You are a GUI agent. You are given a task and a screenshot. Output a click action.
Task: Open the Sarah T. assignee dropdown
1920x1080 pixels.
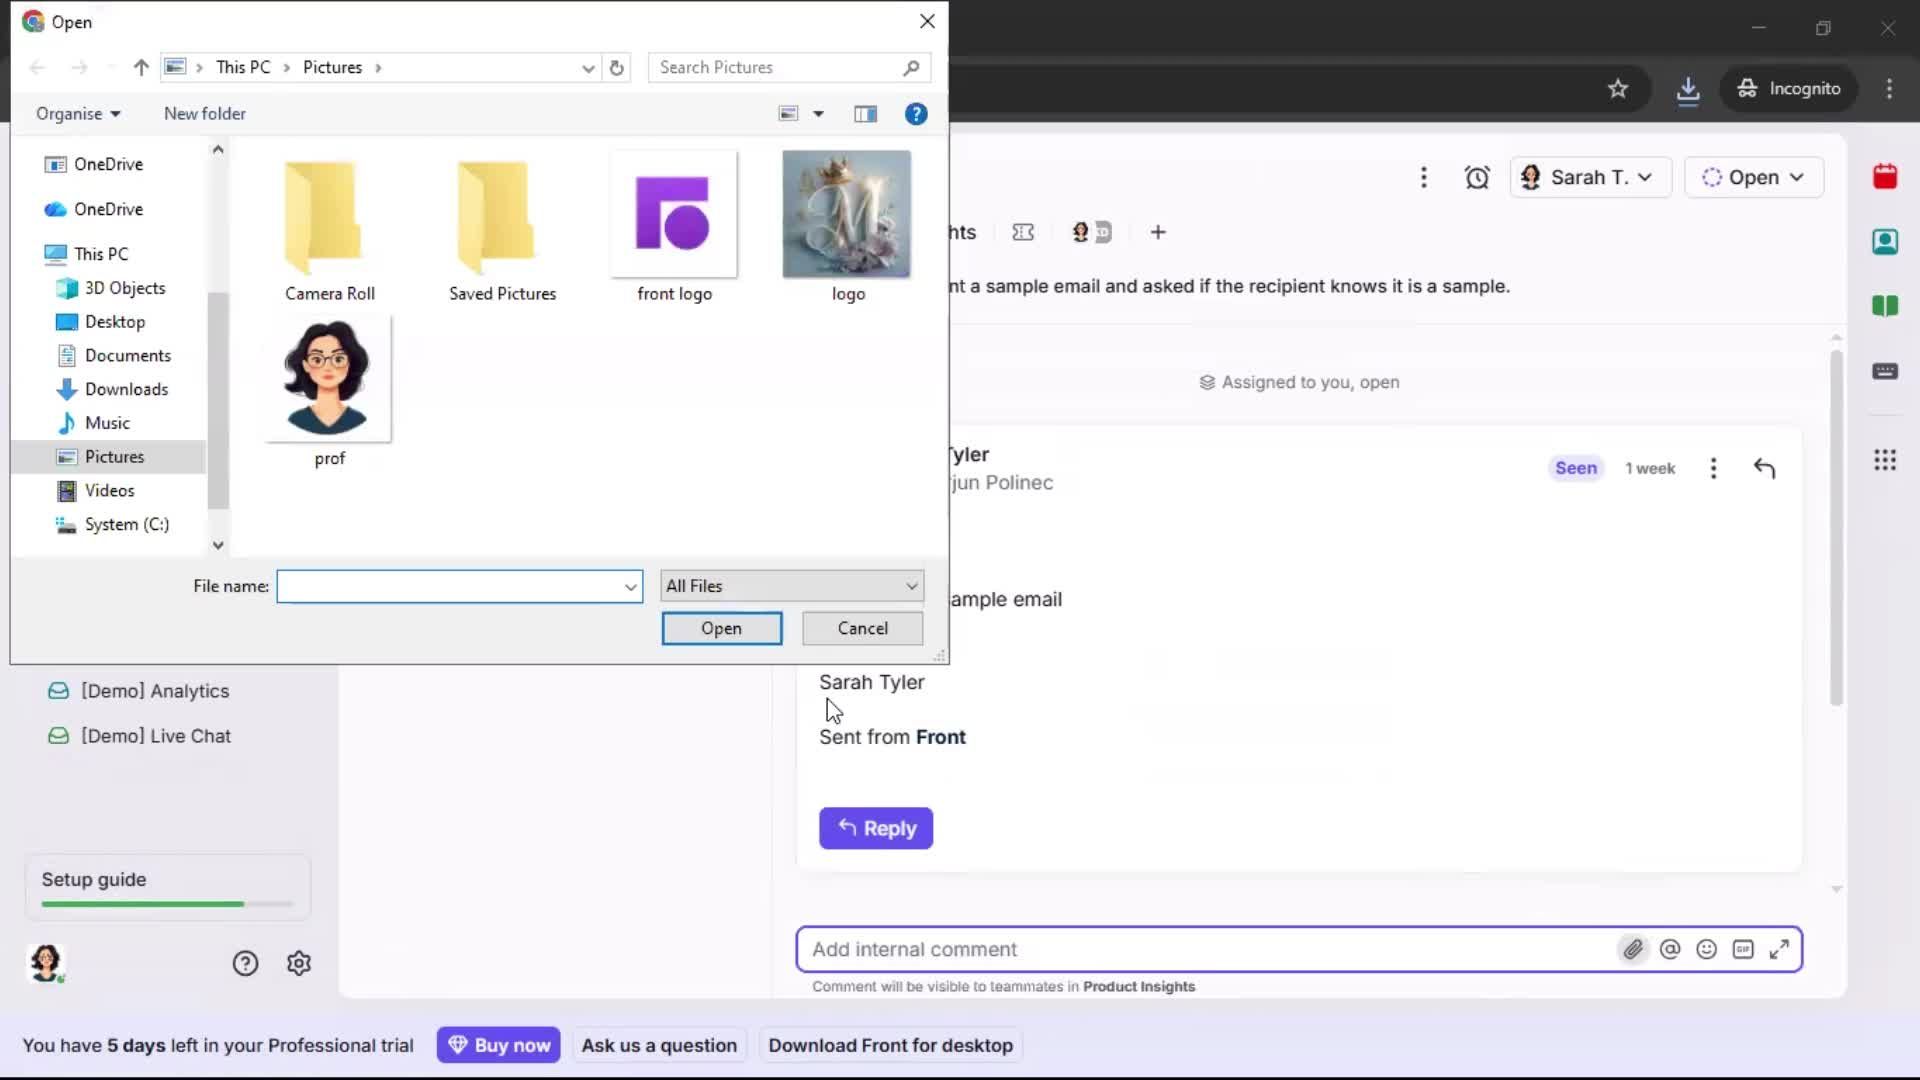click(1590, 176)
